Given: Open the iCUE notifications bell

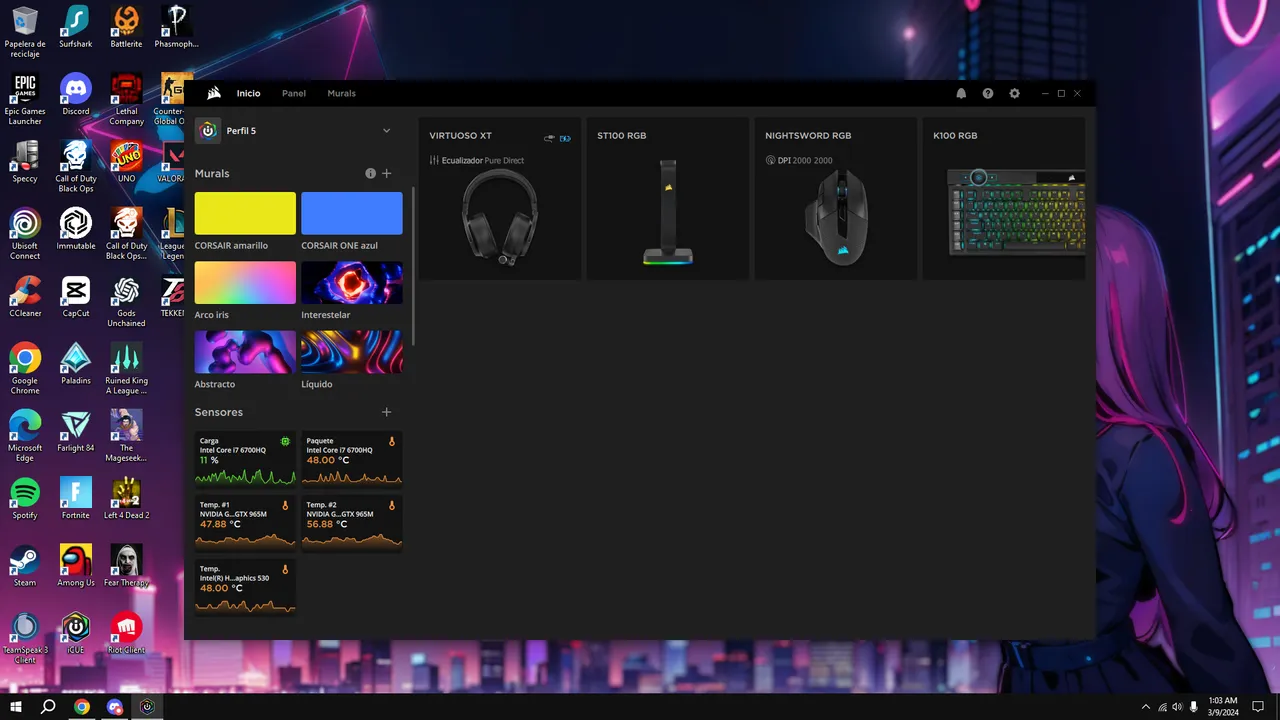Looking at the screenshot, I should 961,93.
